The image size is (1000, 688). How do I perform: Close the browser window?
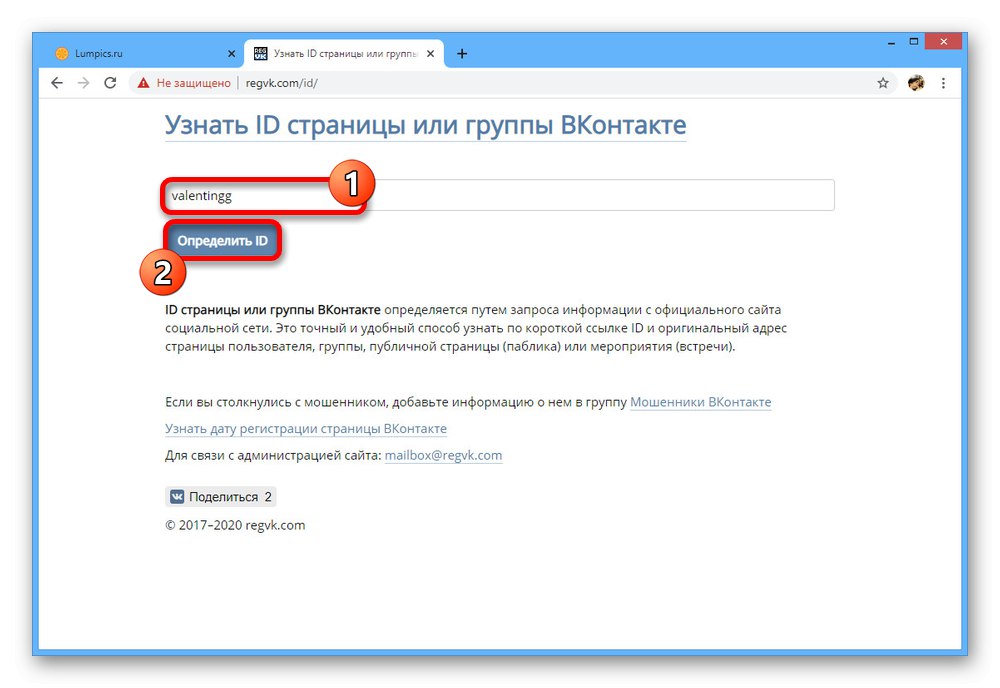(x=943, y=42)
